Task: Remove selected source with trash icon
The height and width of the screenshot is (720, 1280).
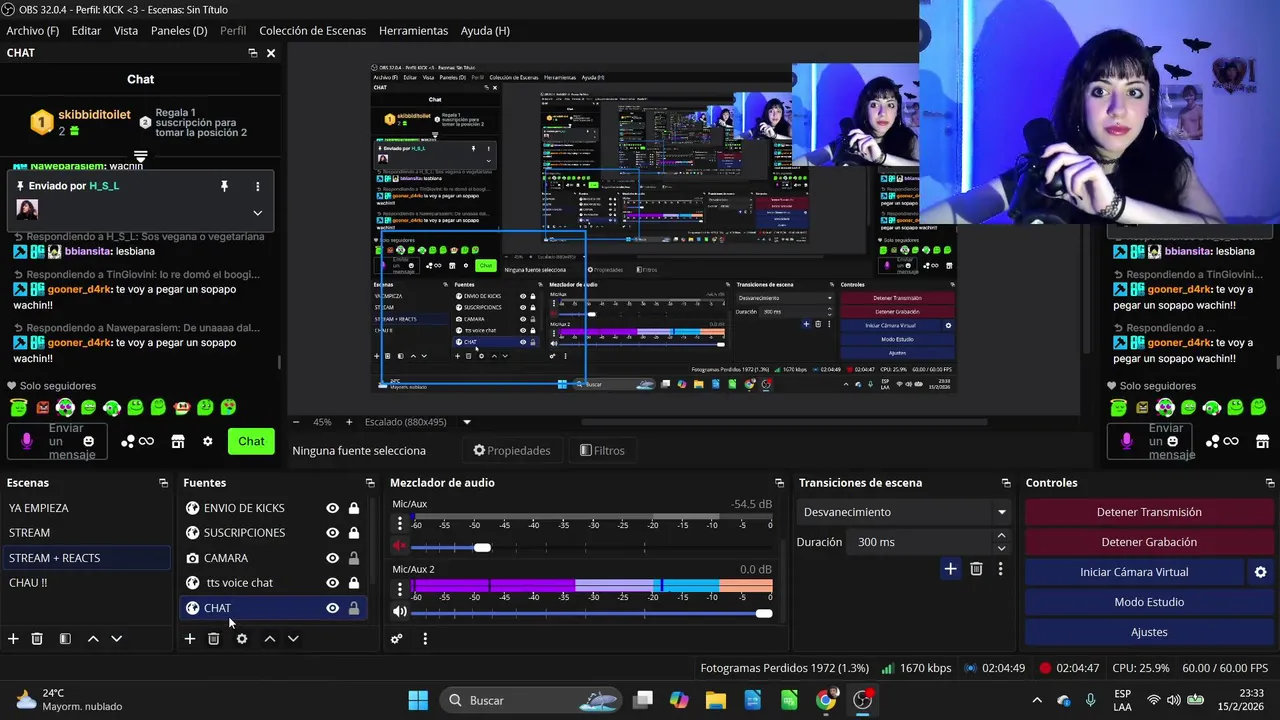Action: pos(213,639)
